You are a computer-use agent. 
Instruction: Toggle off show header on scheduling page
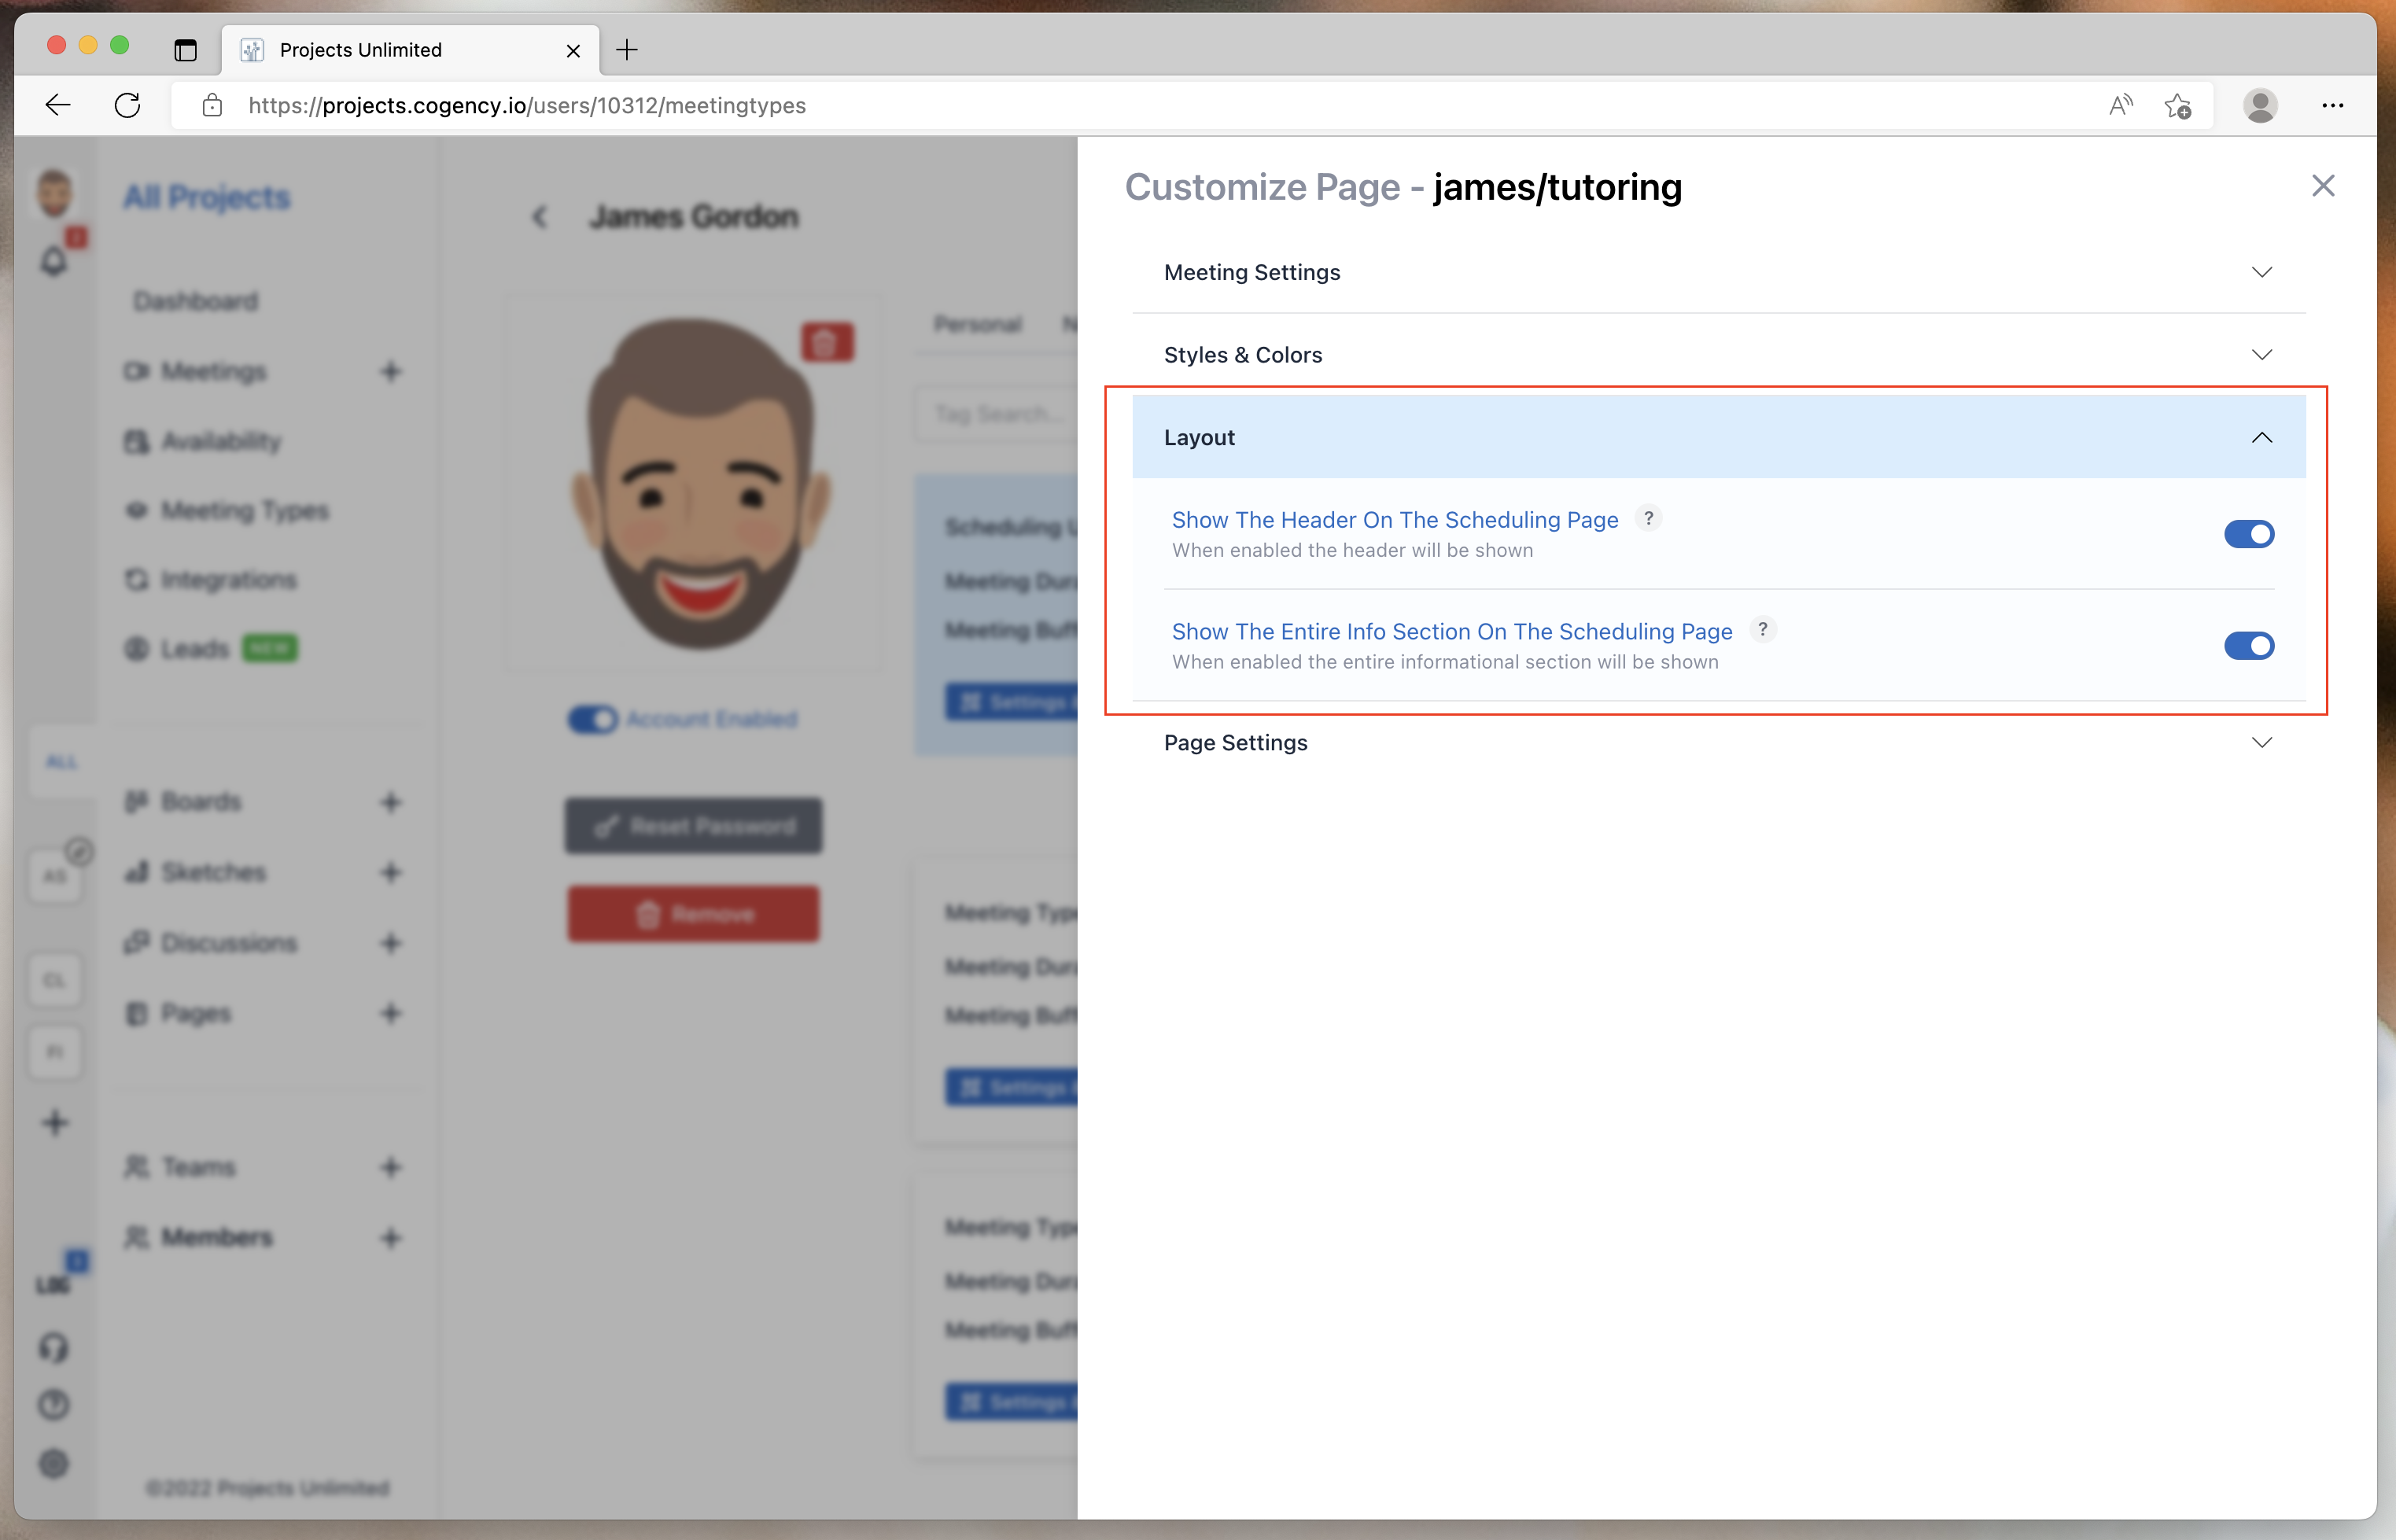pos(2248,534)
